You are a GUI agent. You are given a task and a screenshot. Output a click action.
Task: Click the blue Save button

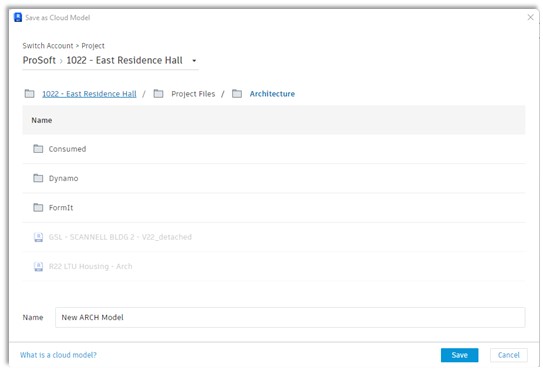click(460, 355)
